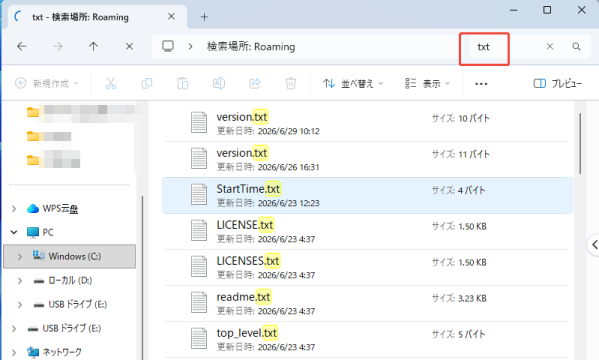Image resolution: width=599 pixels, height=360 pixels.
Task: Go back to previous folder
Action: tap(22, 47)
